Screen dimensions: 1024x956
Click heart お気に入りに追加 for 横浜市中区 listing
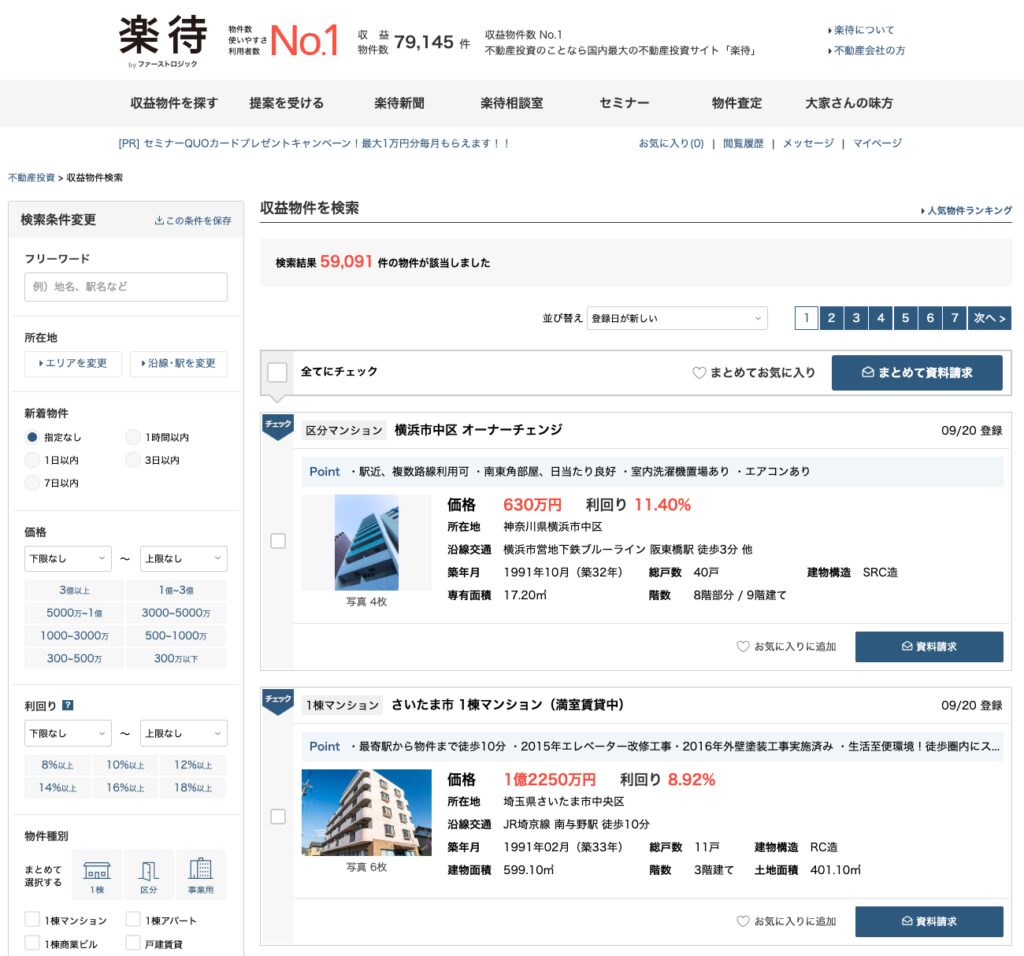(x=786, y=646)
